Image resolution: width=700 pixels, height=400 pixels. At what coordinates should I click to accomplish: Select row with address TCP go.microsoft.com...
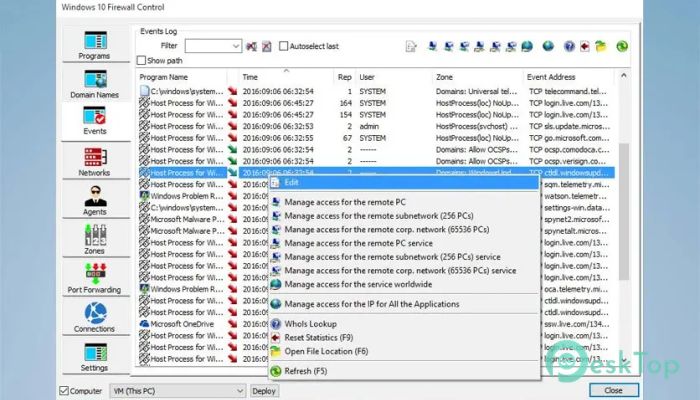pyautogui.click(x=376, y=138)
